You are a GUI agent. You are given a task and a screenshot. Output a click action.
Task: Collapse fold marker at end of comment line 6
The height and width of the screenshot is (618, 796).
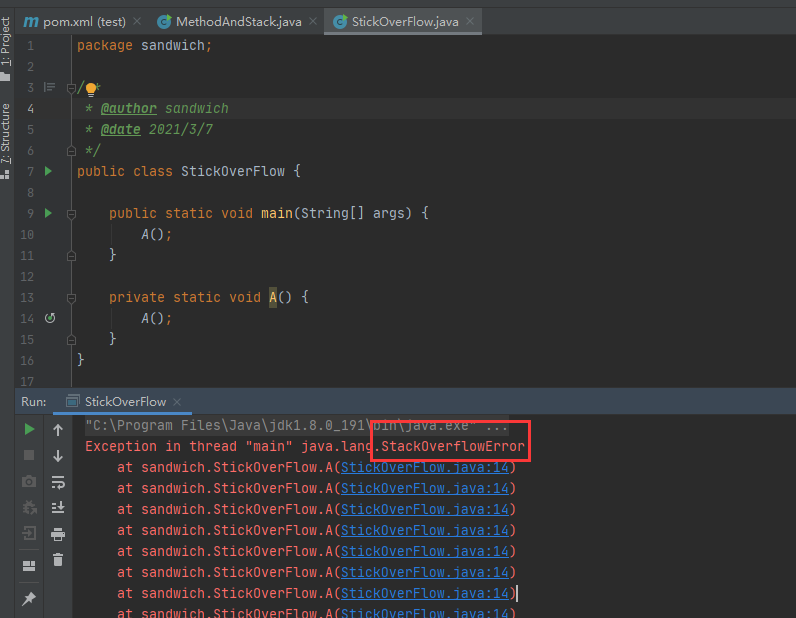(71, 151)
